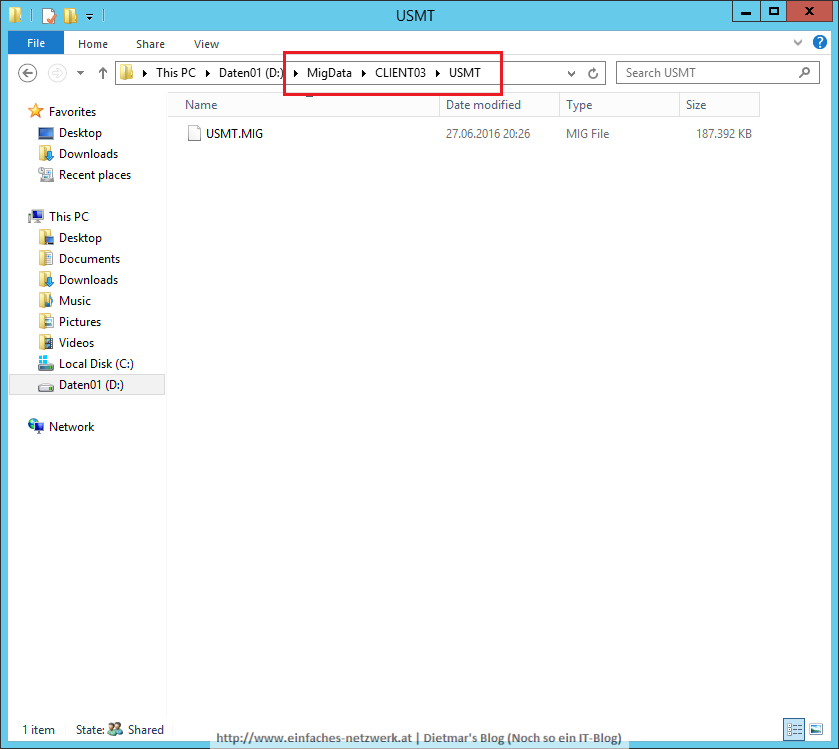Viewport: 839px width, 749px height.
Task: Open Downloads under This PC
Action: click(88, 280)
